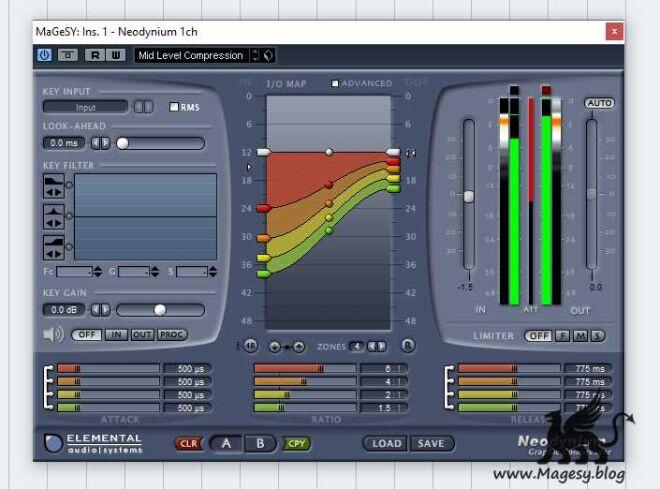Click the 48 range button below map
This screenshot has height=489, width=660.
click(x=250, y=346)
